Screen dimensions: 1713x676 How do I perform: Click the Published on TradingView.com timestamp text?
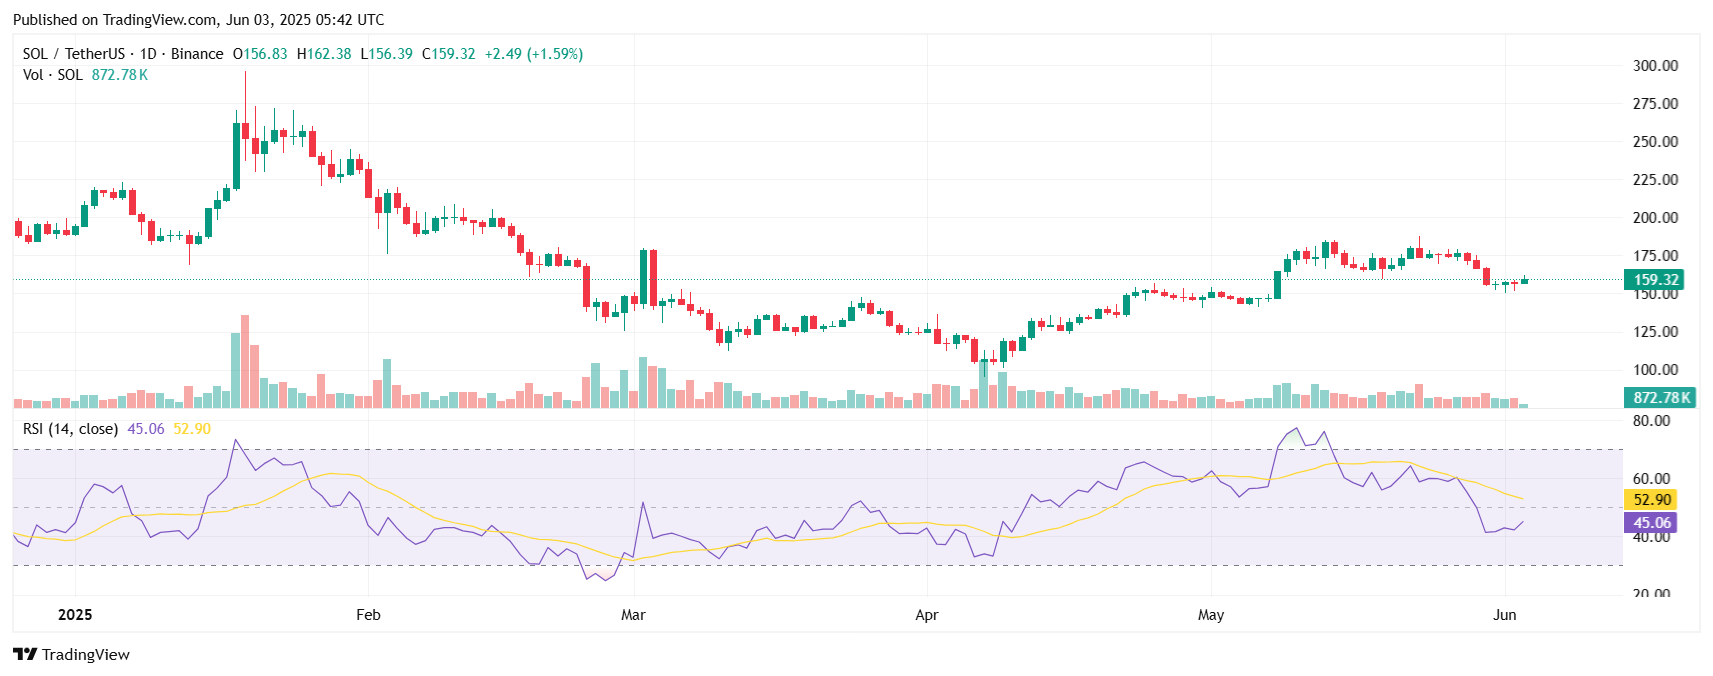click(x=198, y=20)
